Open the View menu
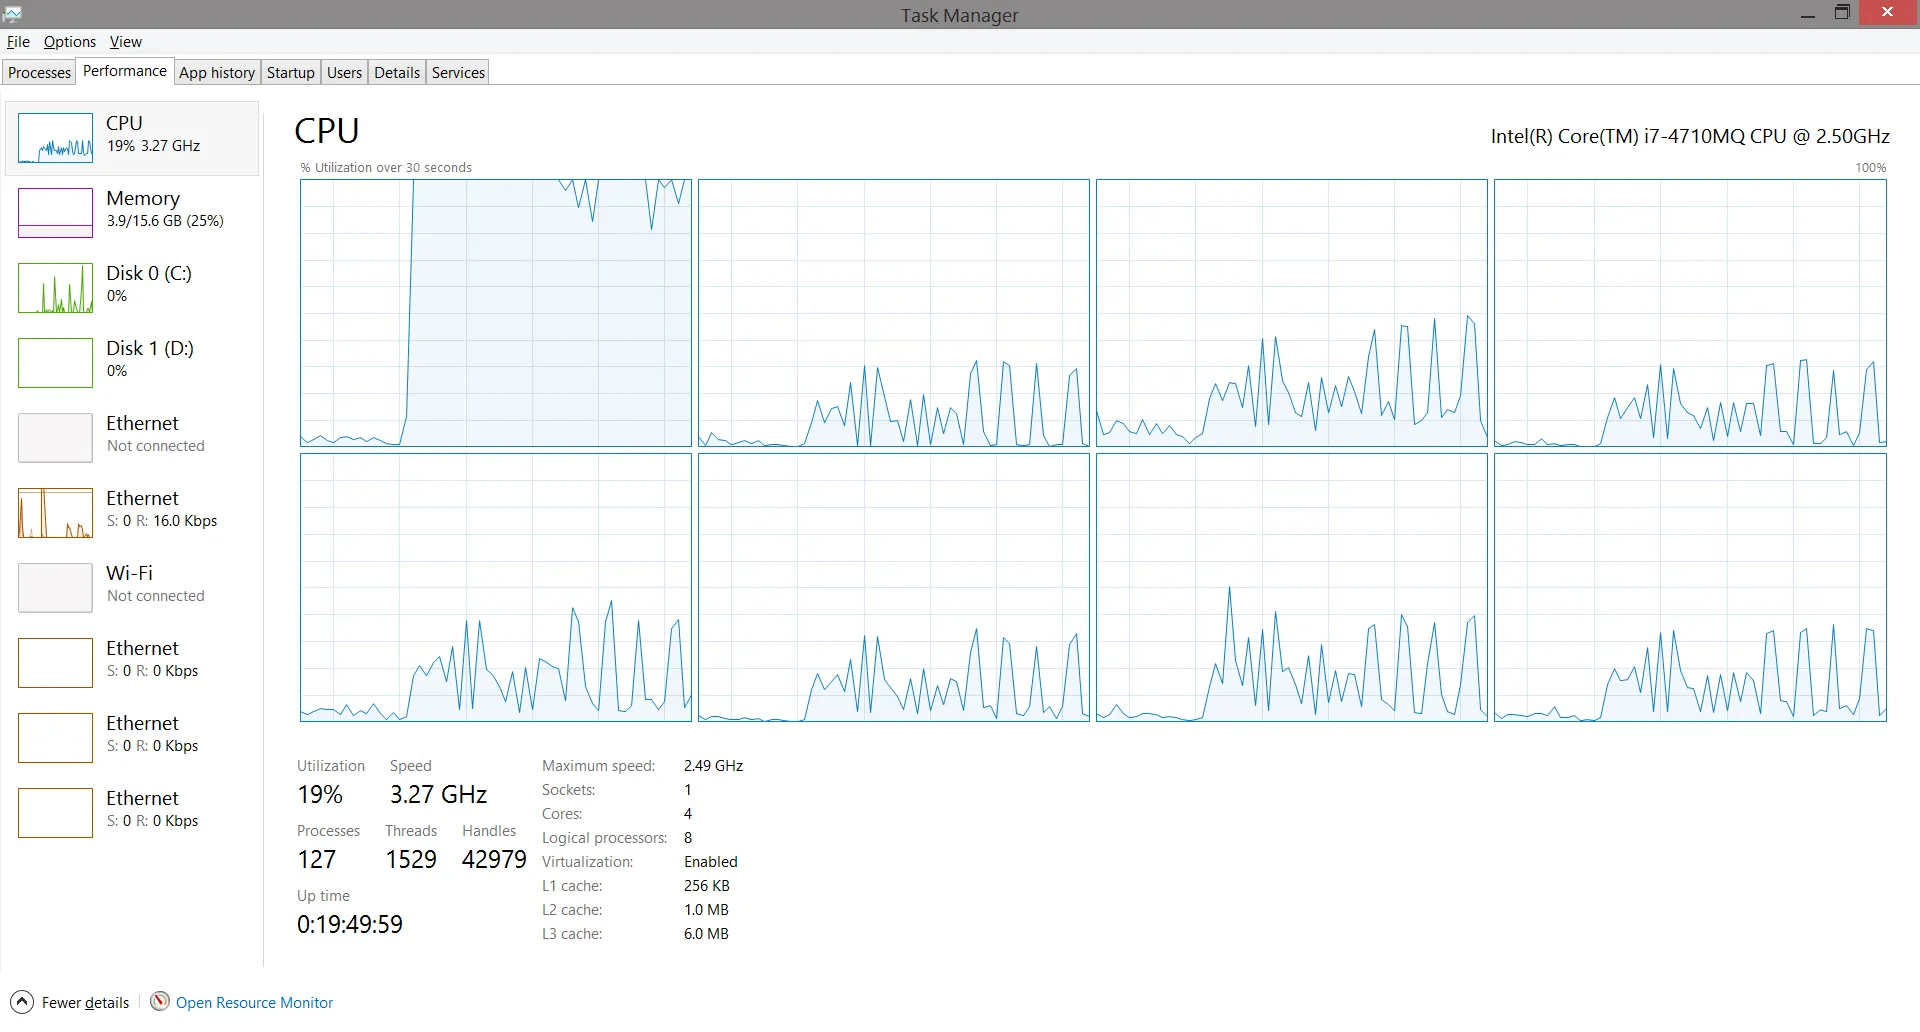 click(x=126, y=41)
